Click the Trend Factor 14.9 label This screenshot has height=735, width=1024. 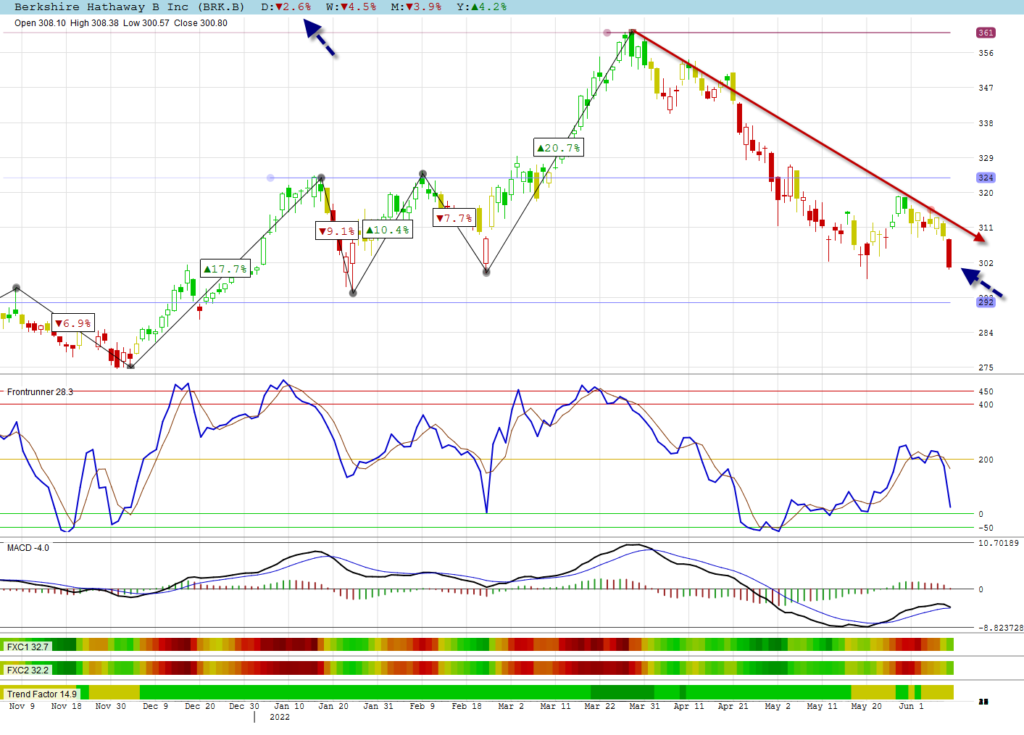tap(42, 694)
